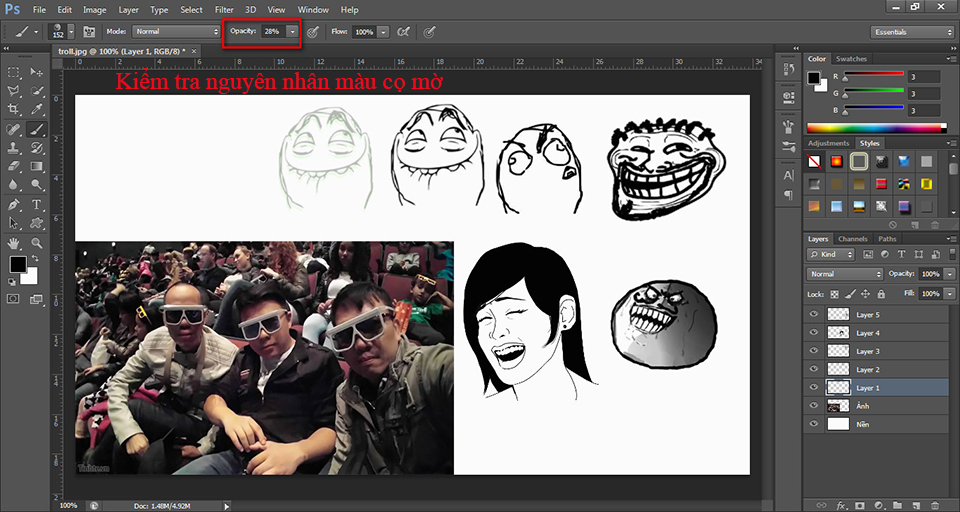960x512 pixels.
Task: Select the Eraser tool
Action: tap(13, 166)
